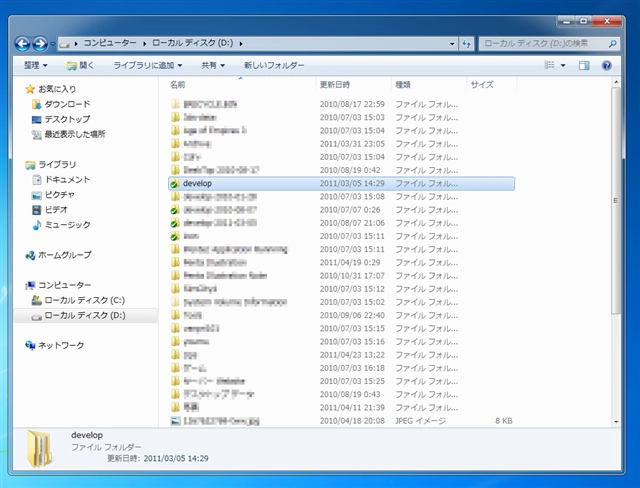Sort by 更新日時 column header

point(353,84)
